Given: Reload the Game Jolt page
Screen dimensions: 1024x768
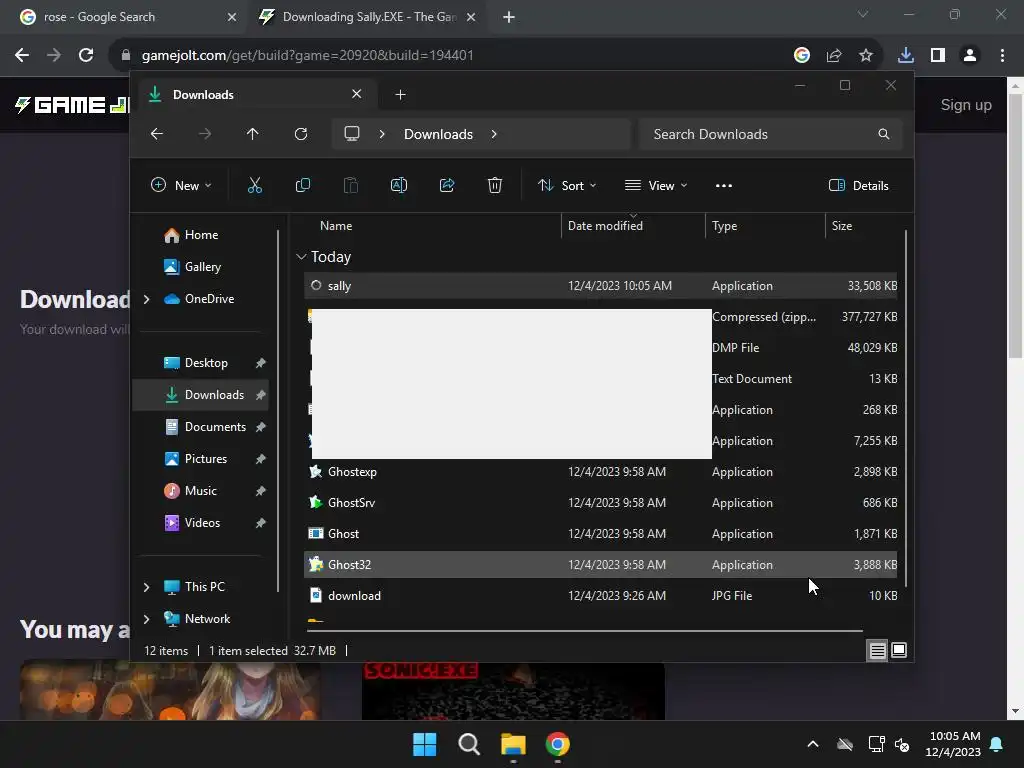Looking at the screenshot, I should pos(86,55).
